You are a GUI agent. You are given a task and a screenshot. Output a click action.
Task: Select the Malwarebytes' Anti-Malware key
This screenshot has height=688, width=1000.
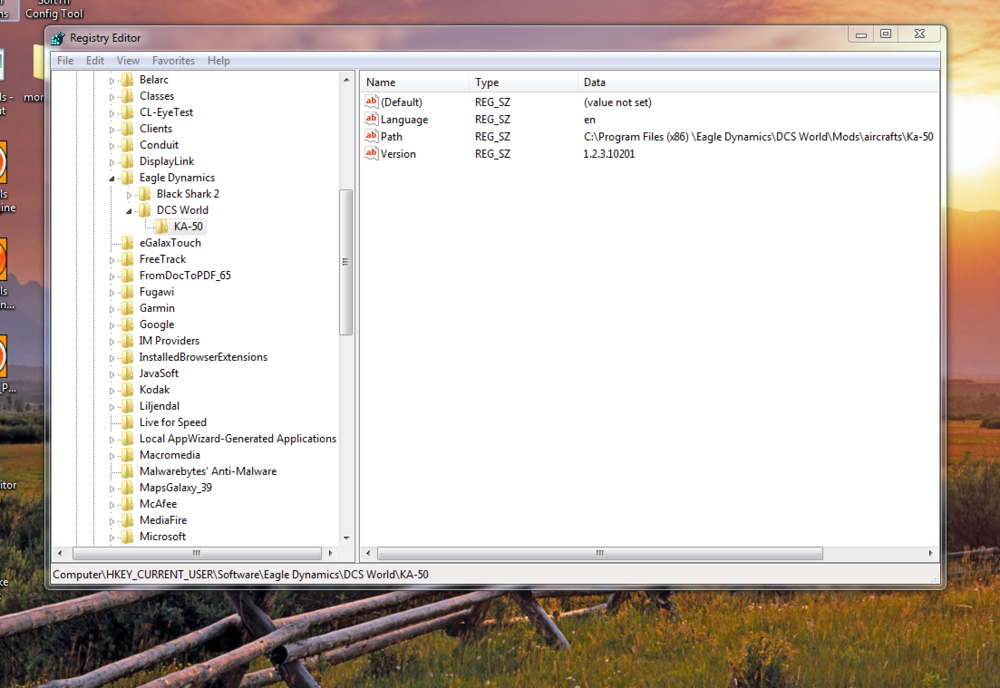pos(208,472)
